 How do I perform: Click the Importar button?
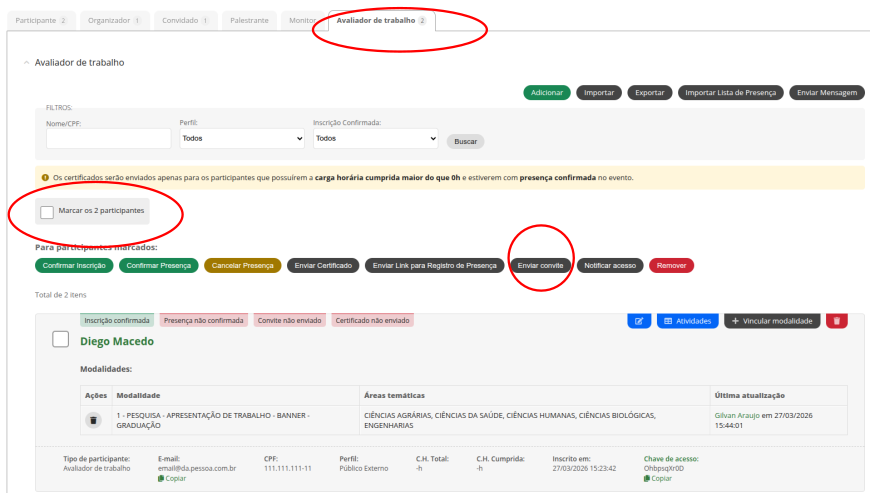[x=599, y=93]
